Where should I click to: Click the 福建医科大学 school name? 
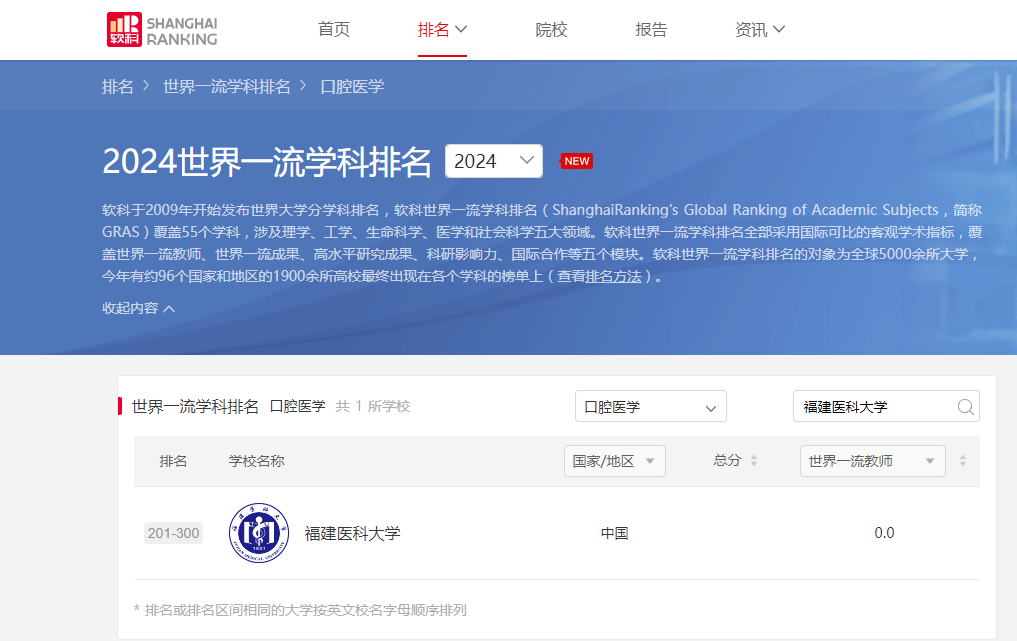click(x=352, y=533)
